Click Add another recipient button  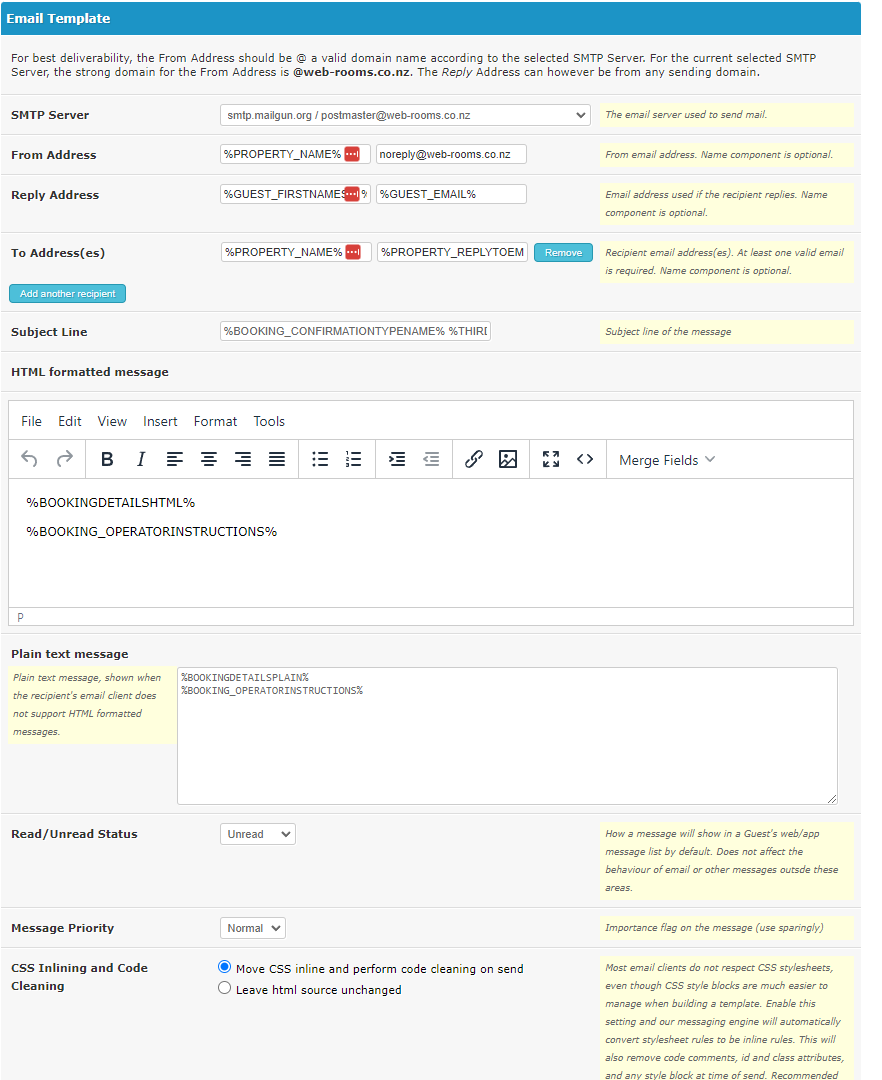click(67, 293)
